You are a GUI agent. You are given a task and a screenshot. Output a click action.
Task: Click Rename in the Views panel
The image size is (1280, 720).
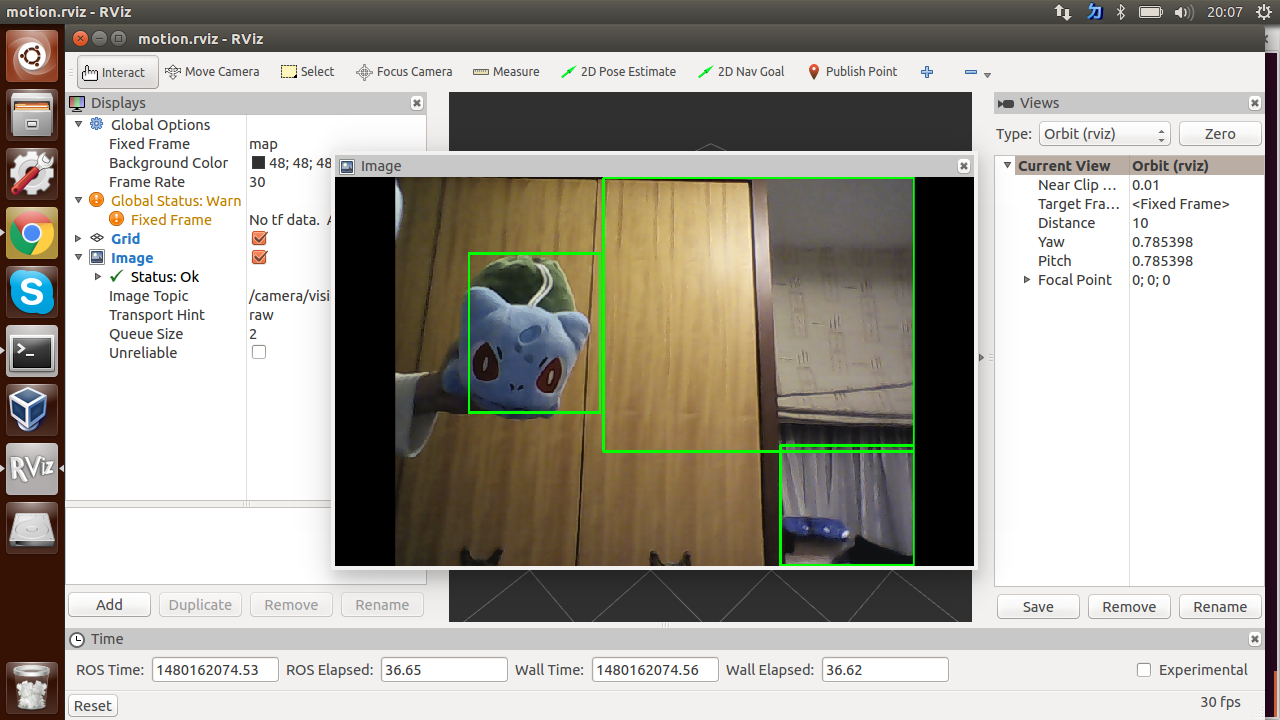click(1220, 607)
